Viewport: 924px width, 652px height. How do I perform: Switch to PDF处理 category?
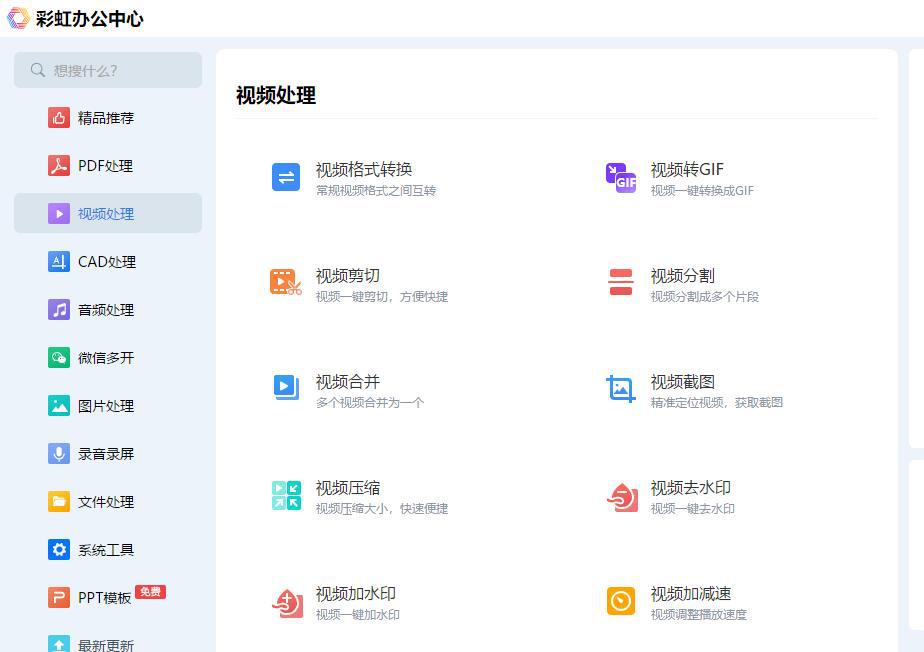105,166
